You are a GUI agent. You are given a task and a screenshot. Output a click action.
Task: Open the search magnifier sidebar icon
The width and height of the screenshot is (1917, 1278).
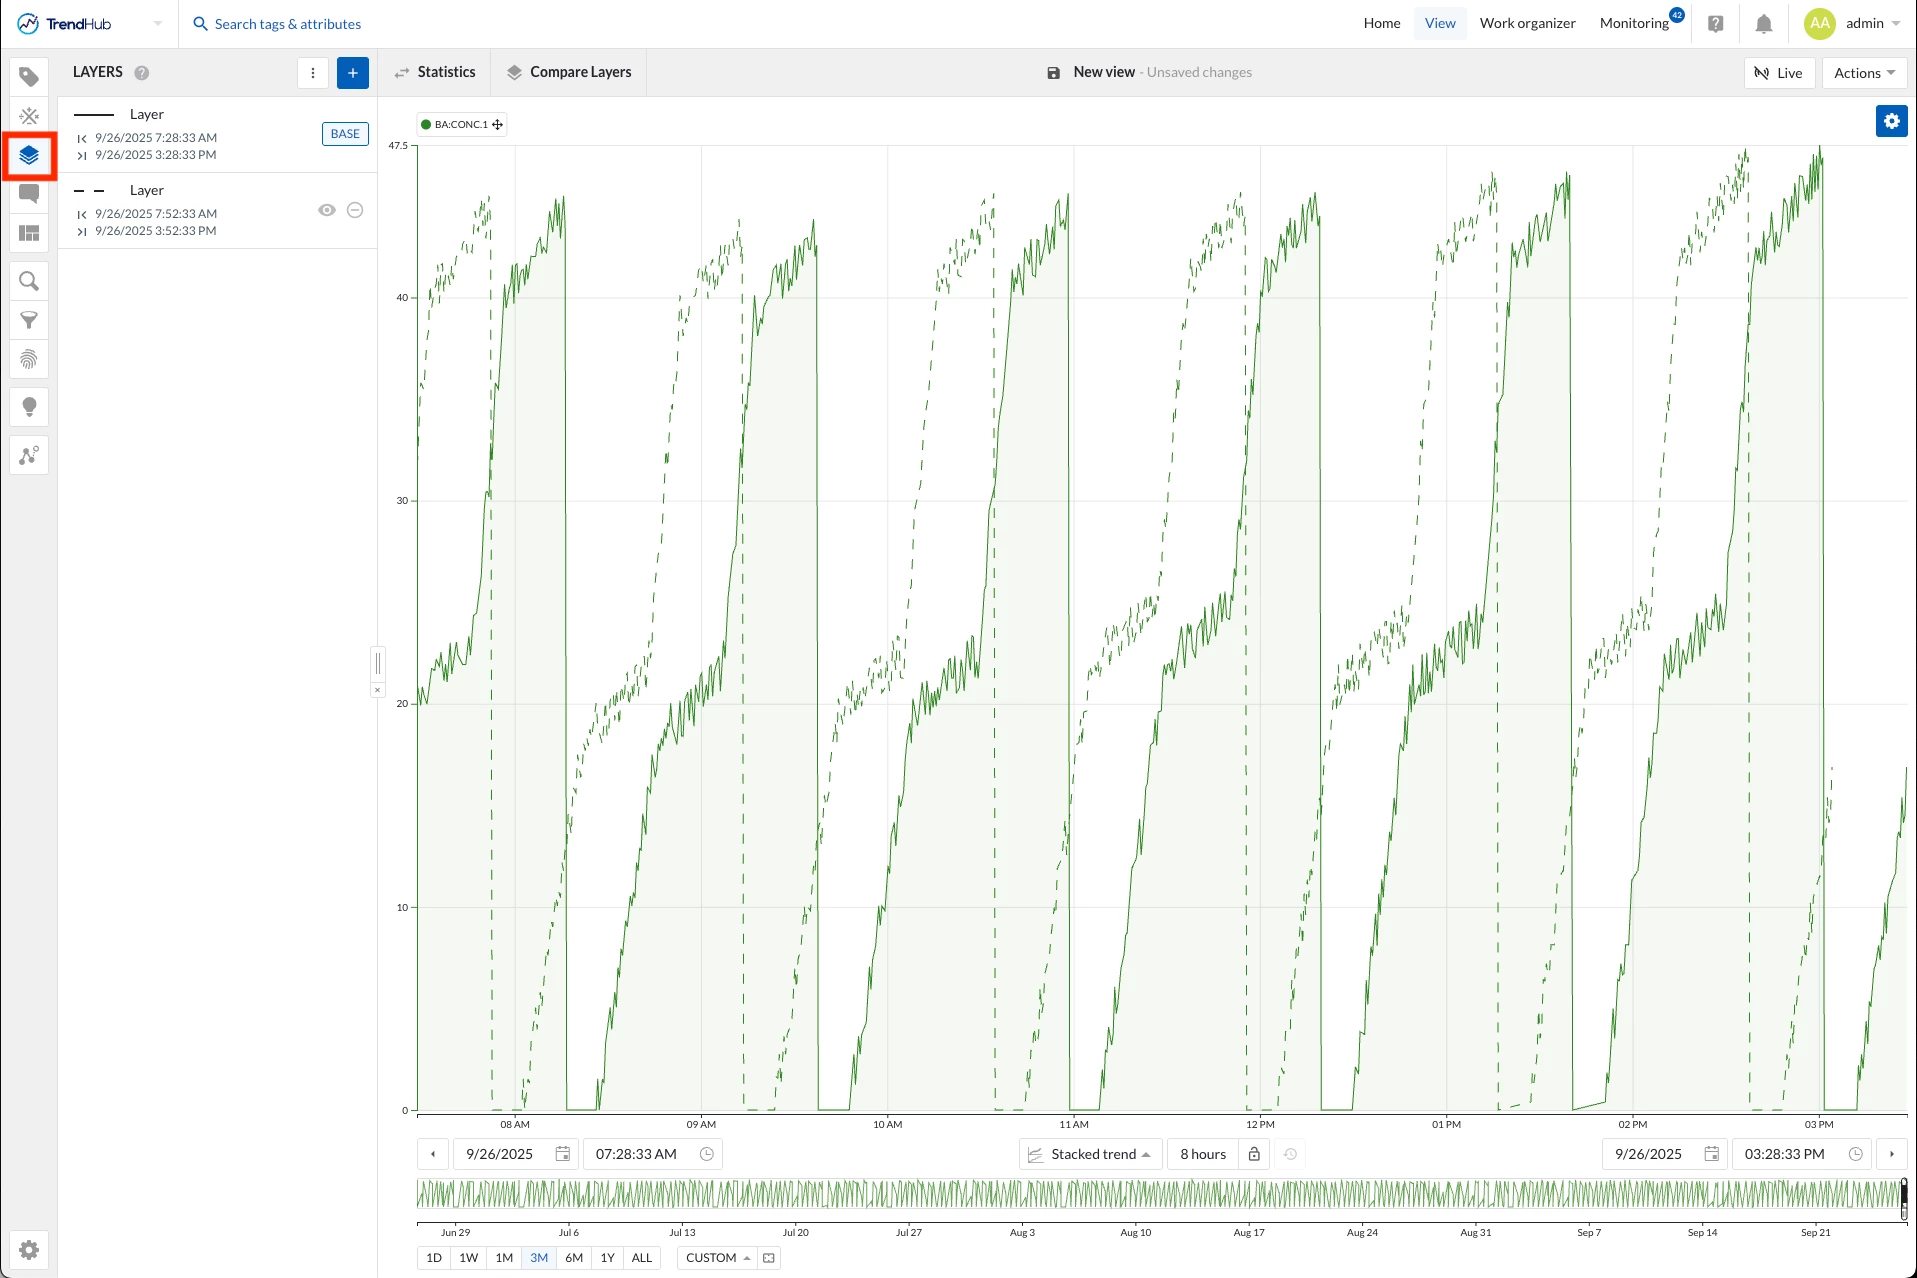point(29,281)
